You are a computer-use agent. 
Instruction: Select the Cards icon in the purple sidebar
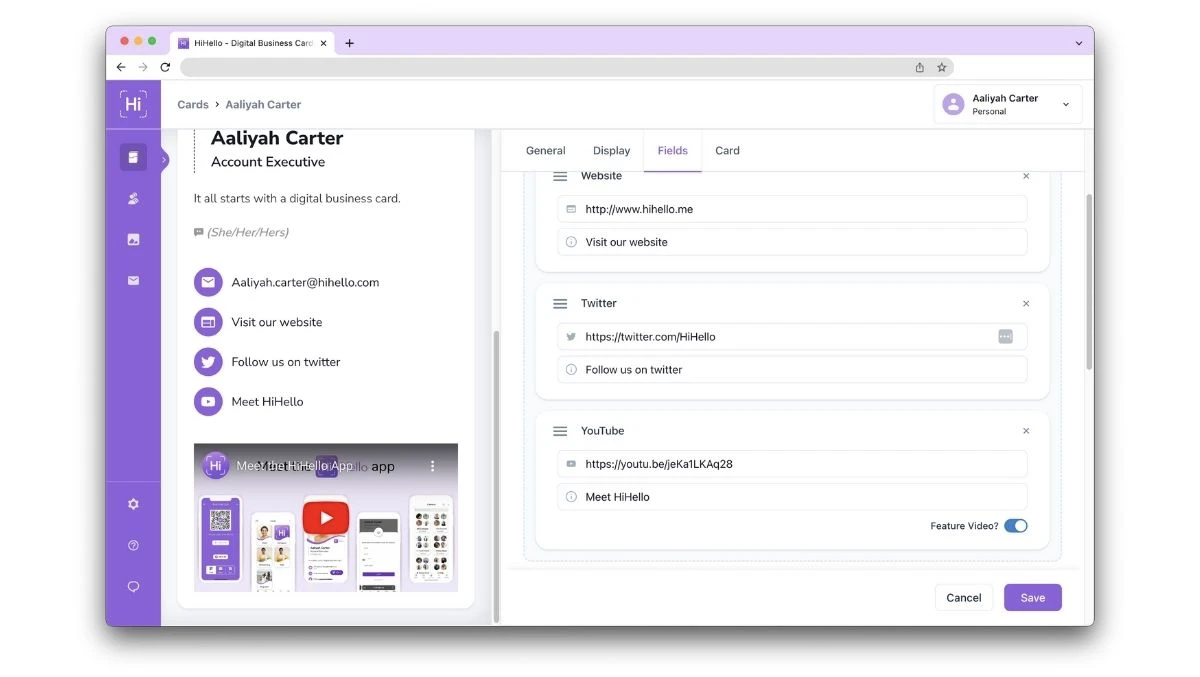coord(133,157)
